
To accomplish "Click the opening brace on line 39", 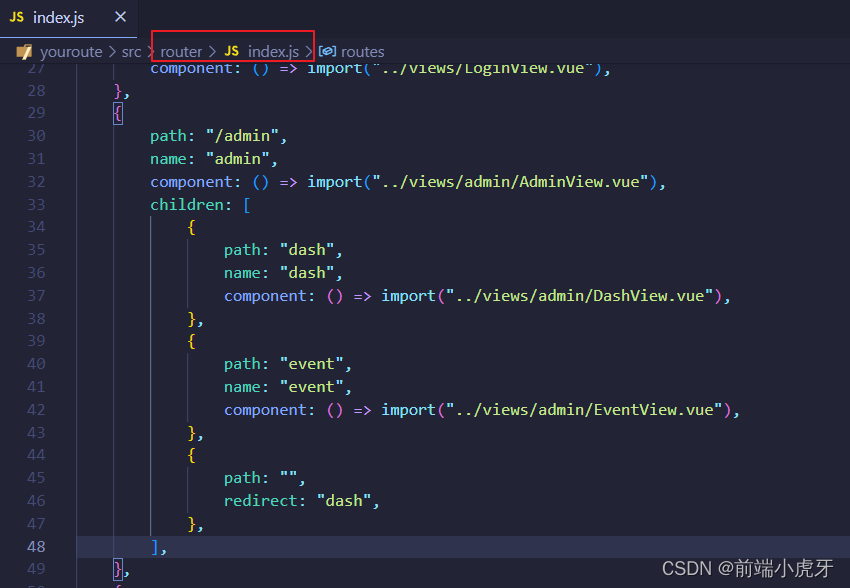I will tap(191, 341).
